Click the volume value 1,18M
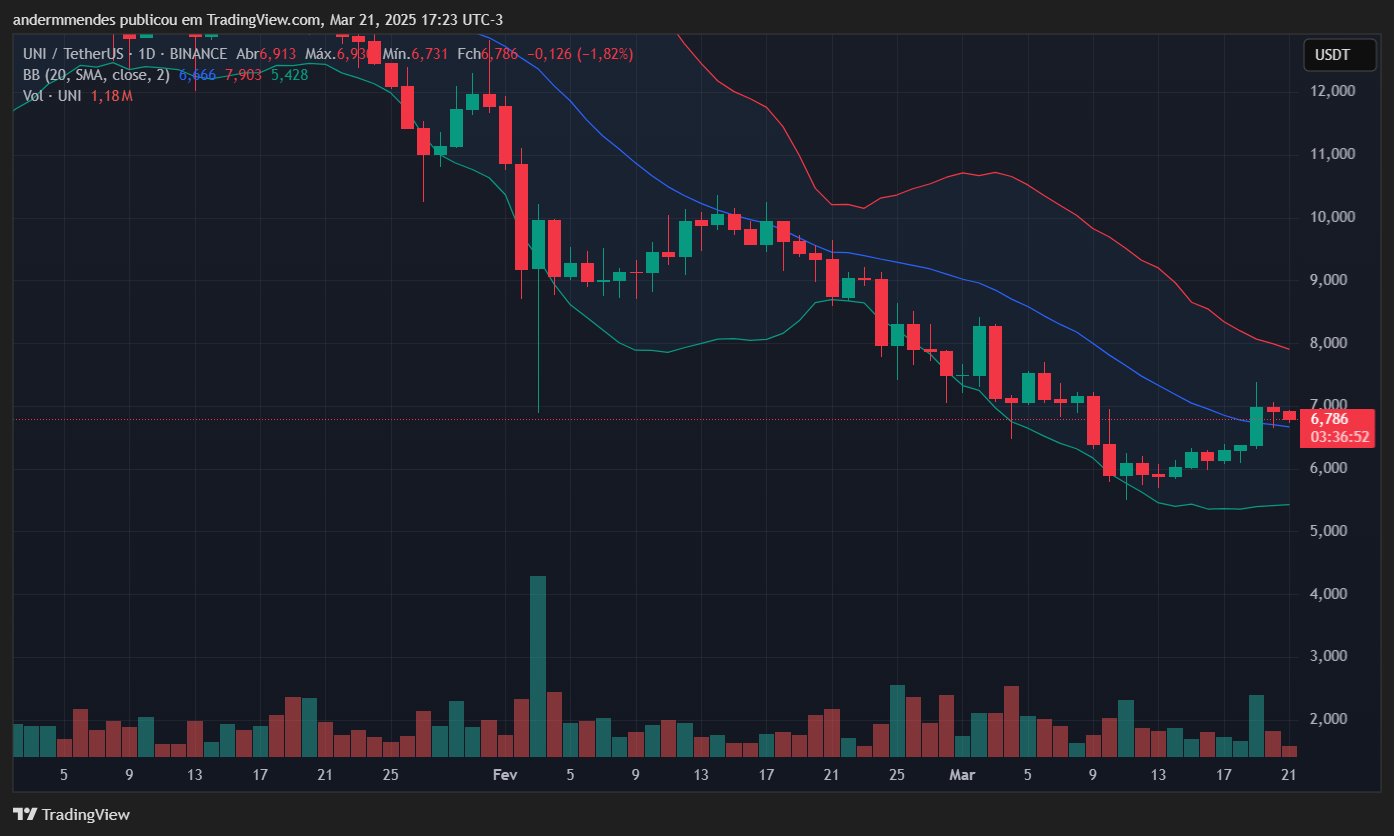 tap(112, 96)
